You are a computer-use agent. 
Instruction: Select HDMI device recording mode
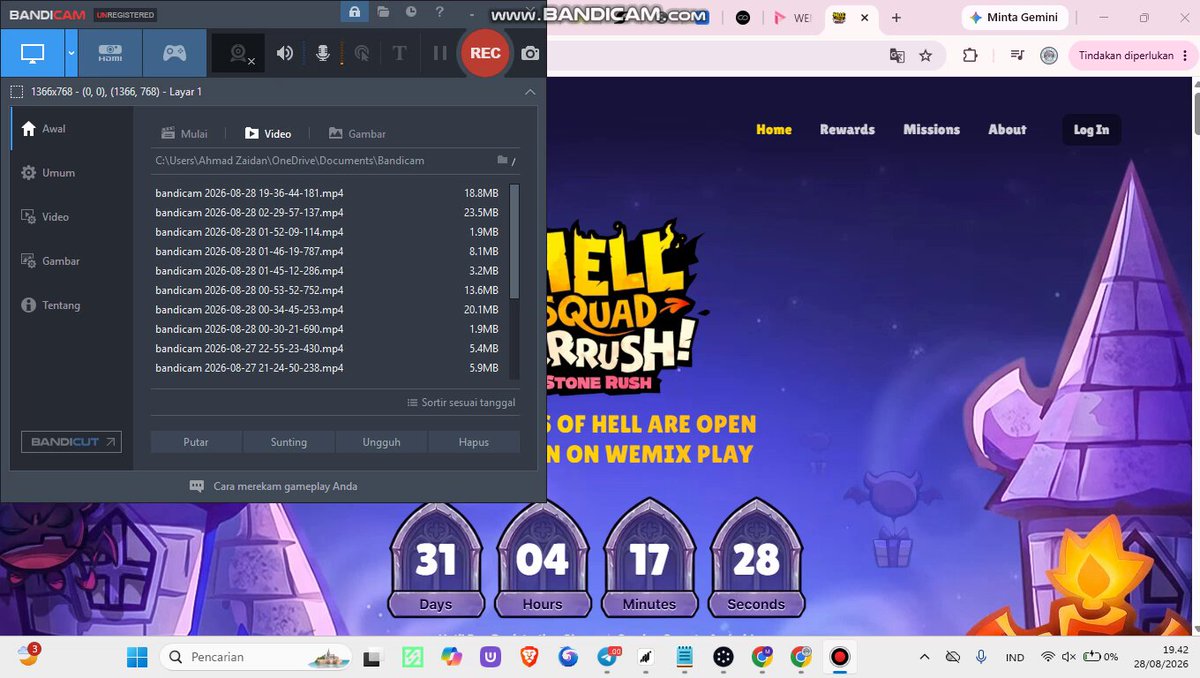coord(110,53)
